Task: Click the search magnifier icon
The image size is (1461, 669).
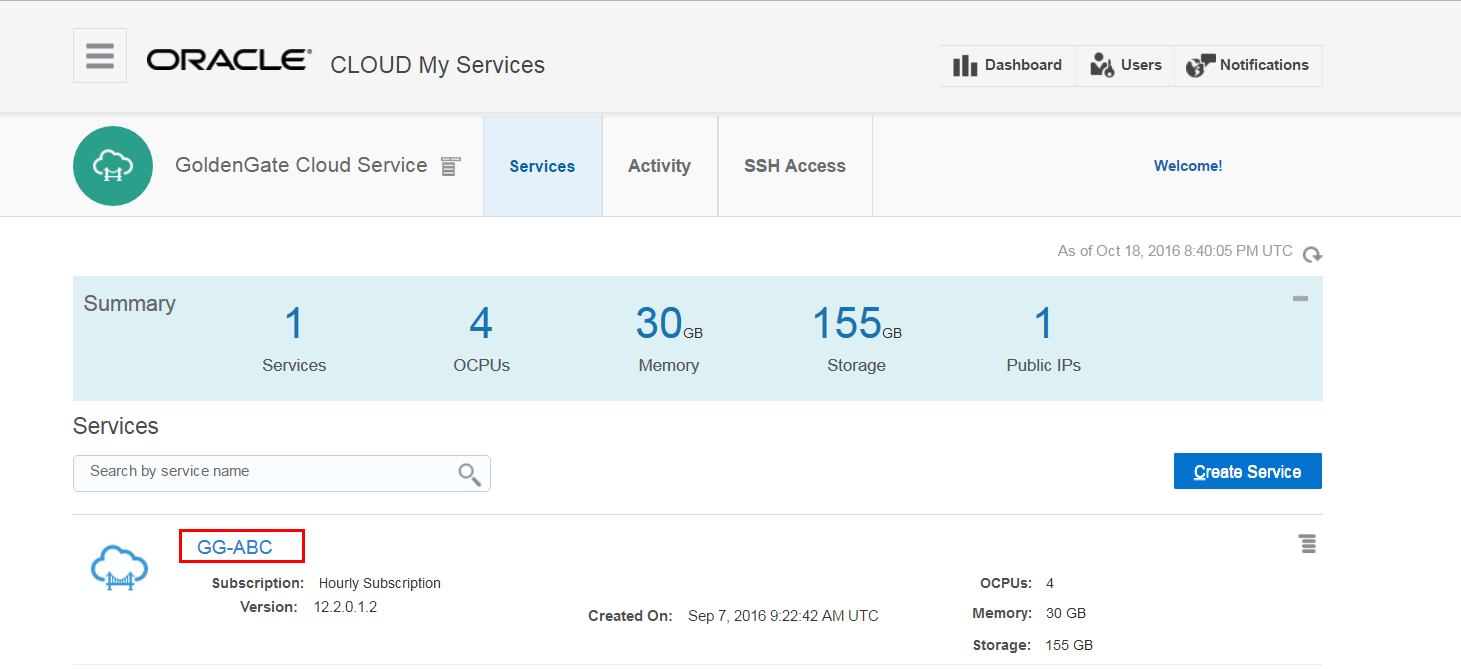Action: click(x=469, y=474)
